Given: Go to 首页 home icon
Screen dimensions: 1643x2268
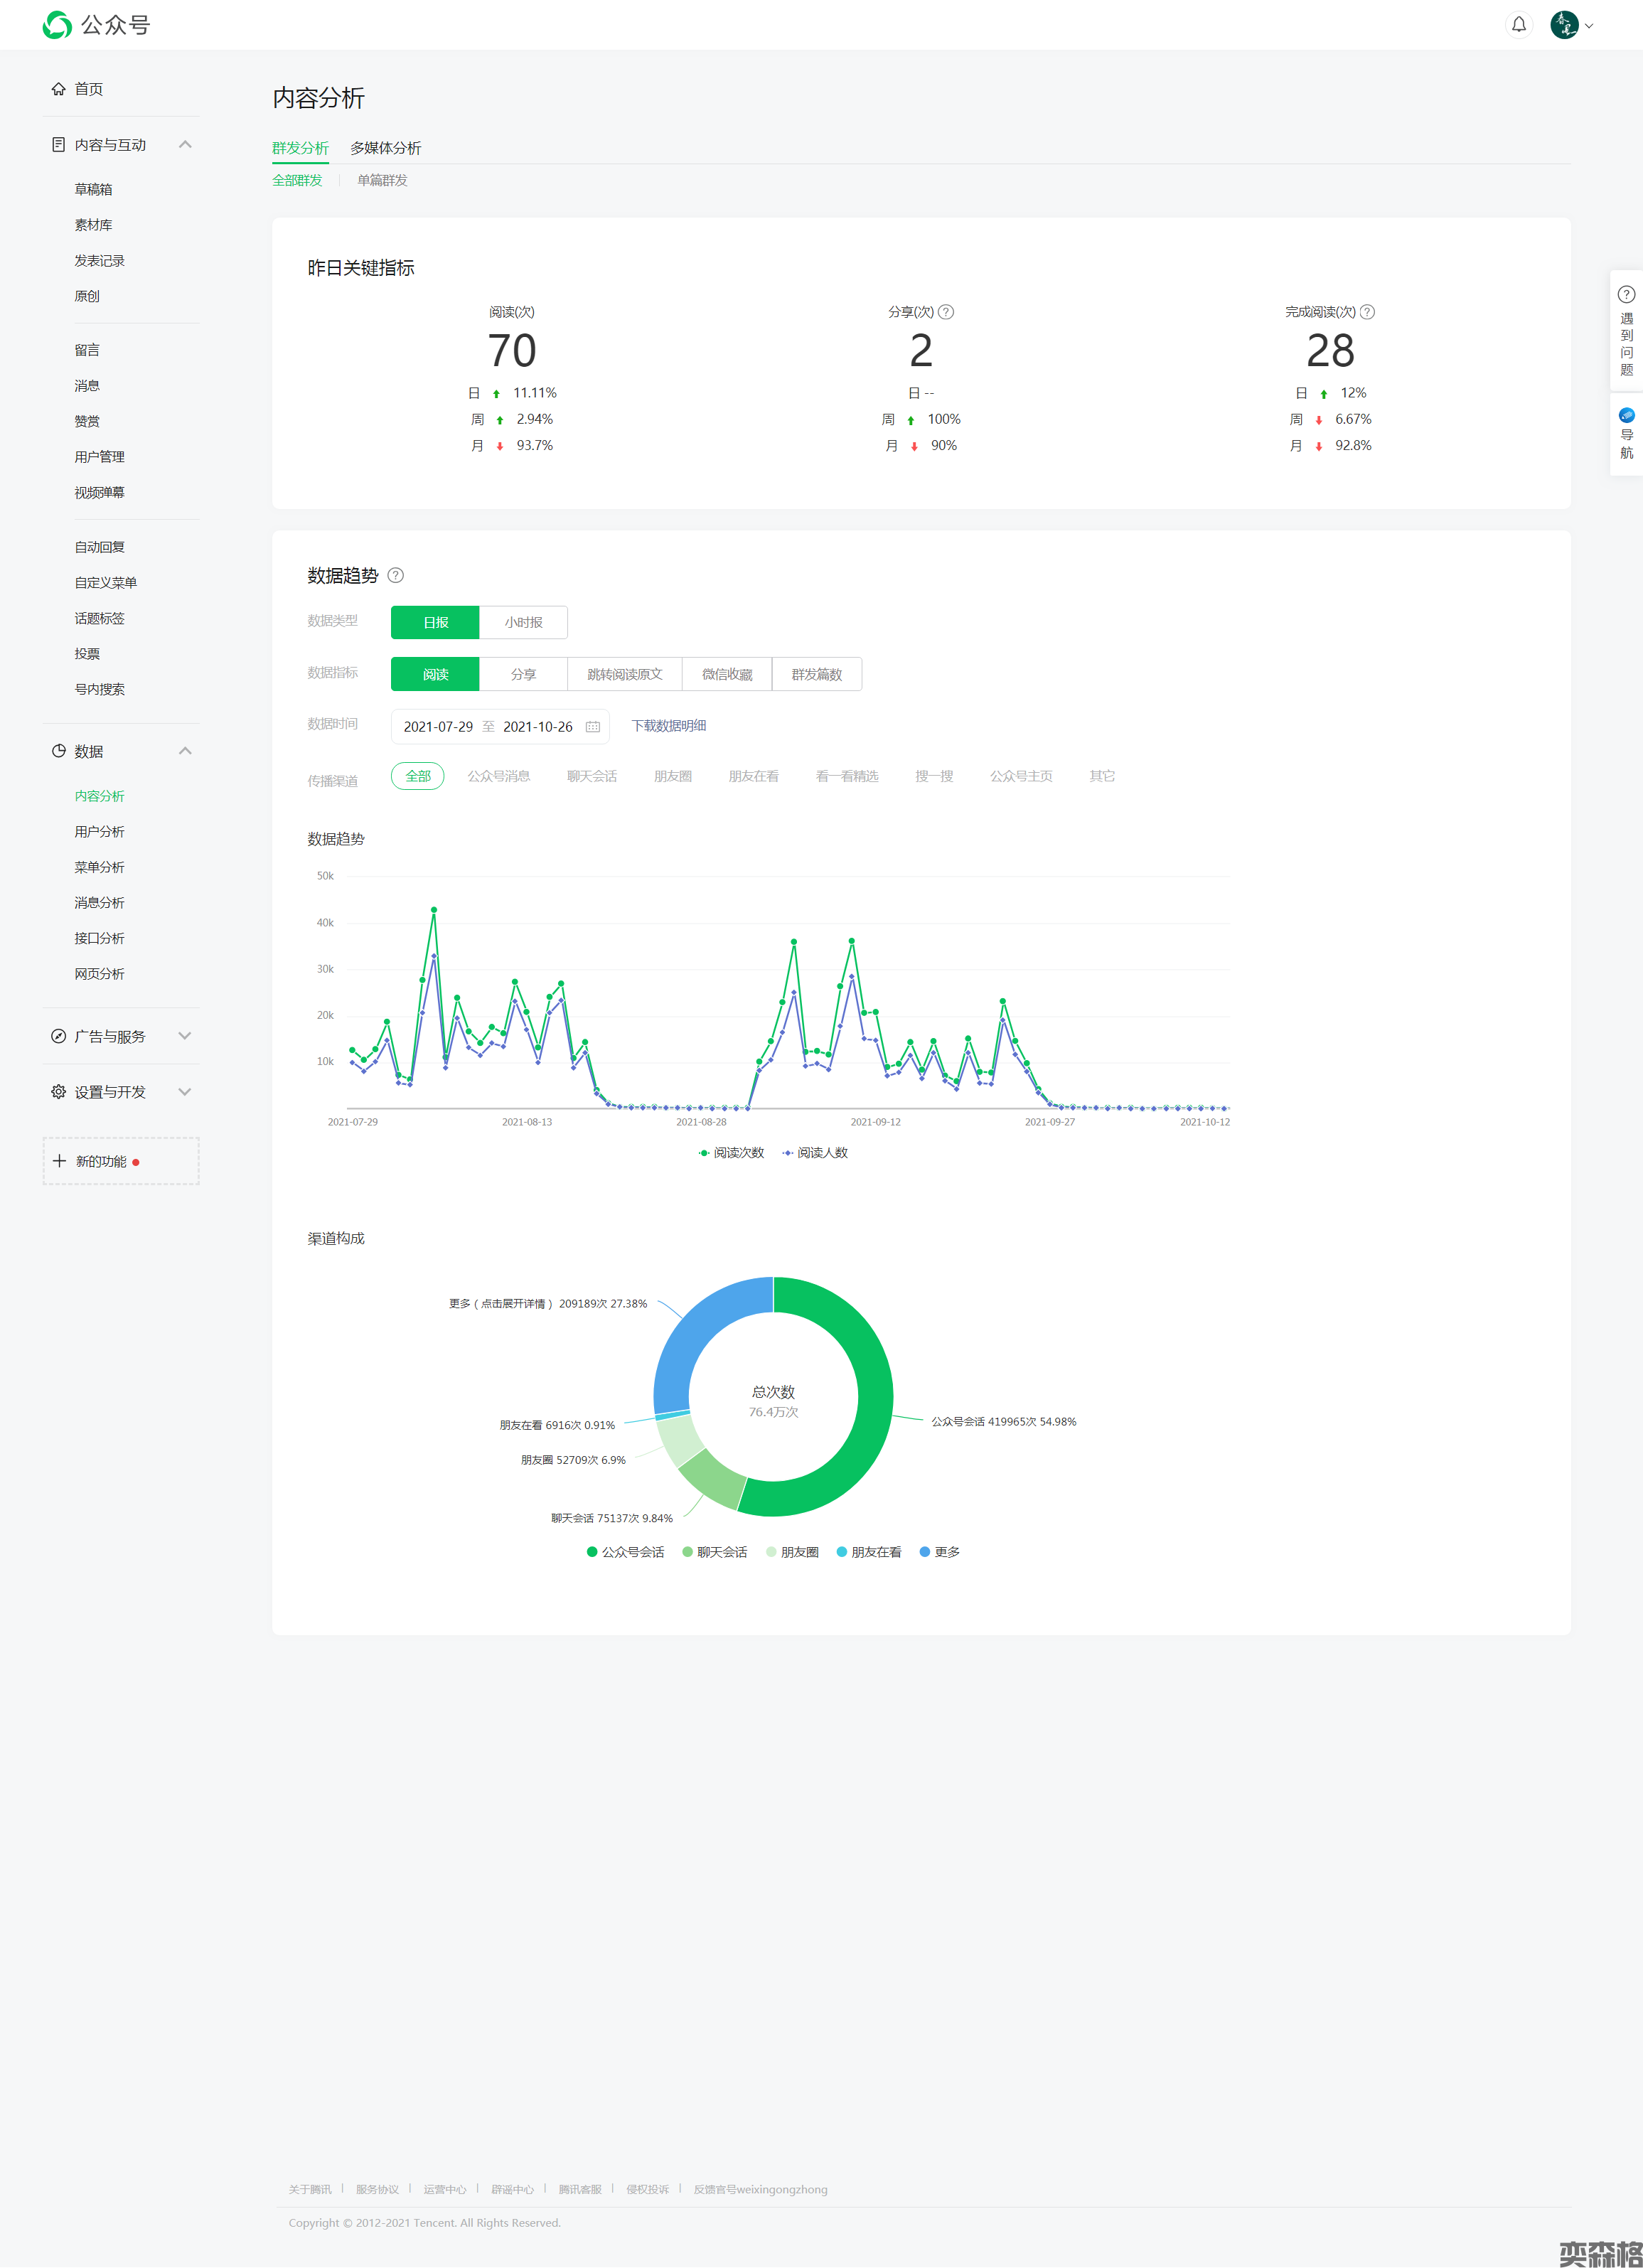Looking at the screenshot, I should point(59,89).
